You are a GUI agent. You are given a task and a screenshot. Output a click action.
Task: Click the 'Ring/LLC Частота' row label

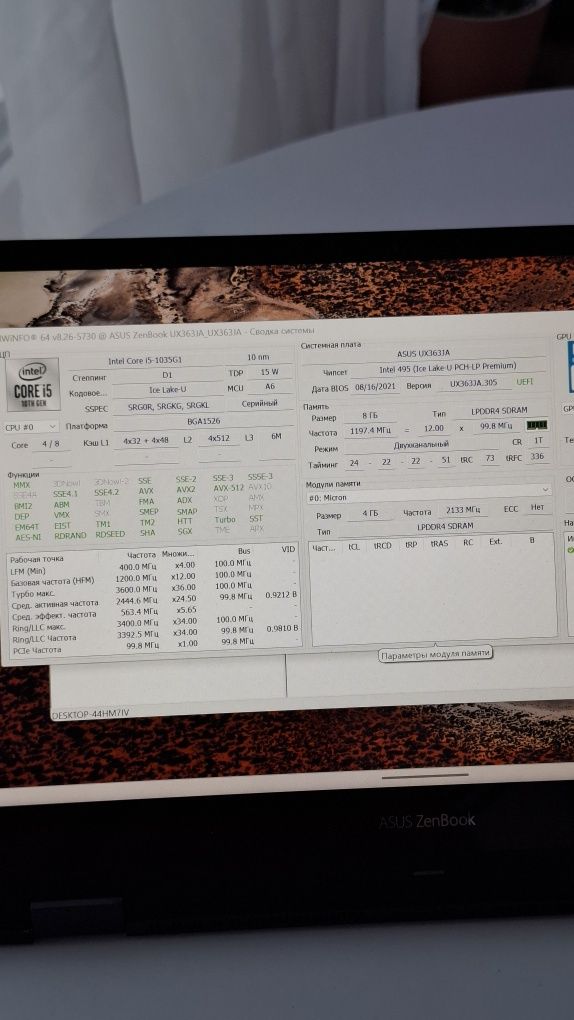[x=44, y=639]
